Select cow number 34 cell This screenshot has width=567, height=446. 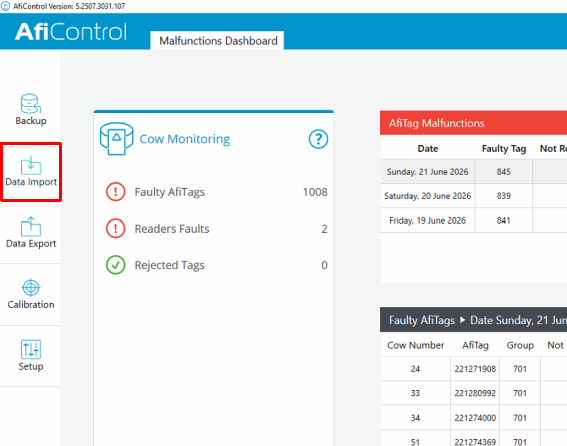click(415, 418)
